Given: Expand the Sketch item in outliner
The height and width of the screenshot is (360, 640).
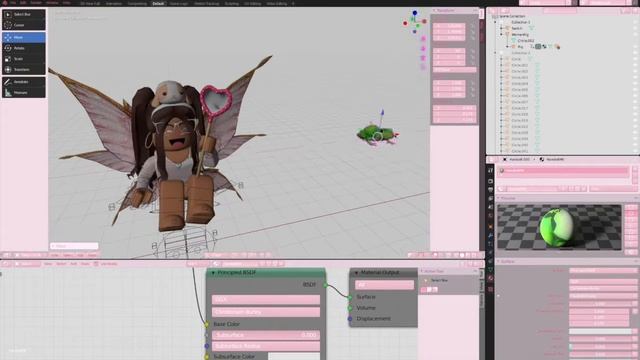Looking at the screenshot, I should pyautogui.click(x=502, y=29).
